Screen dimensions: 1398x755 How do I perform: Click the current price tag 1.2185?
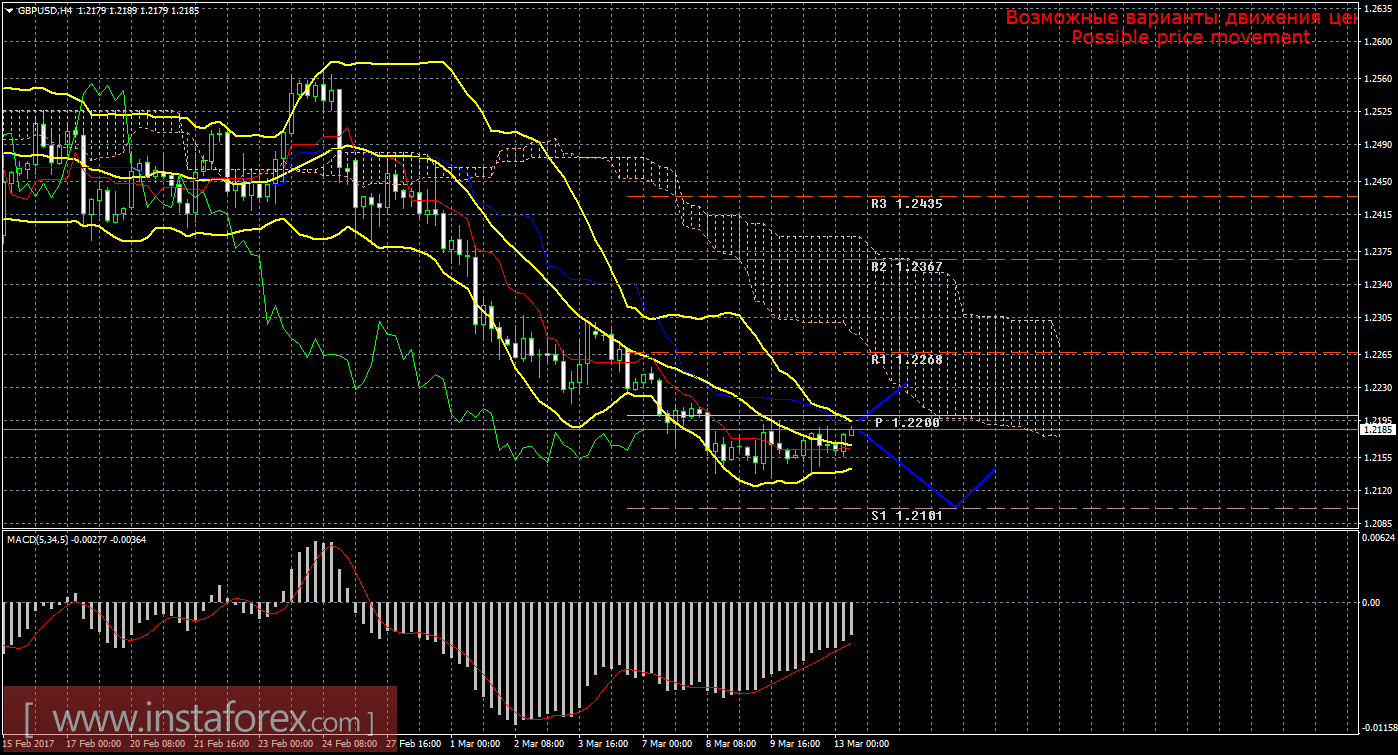[x=1376, y=429]
